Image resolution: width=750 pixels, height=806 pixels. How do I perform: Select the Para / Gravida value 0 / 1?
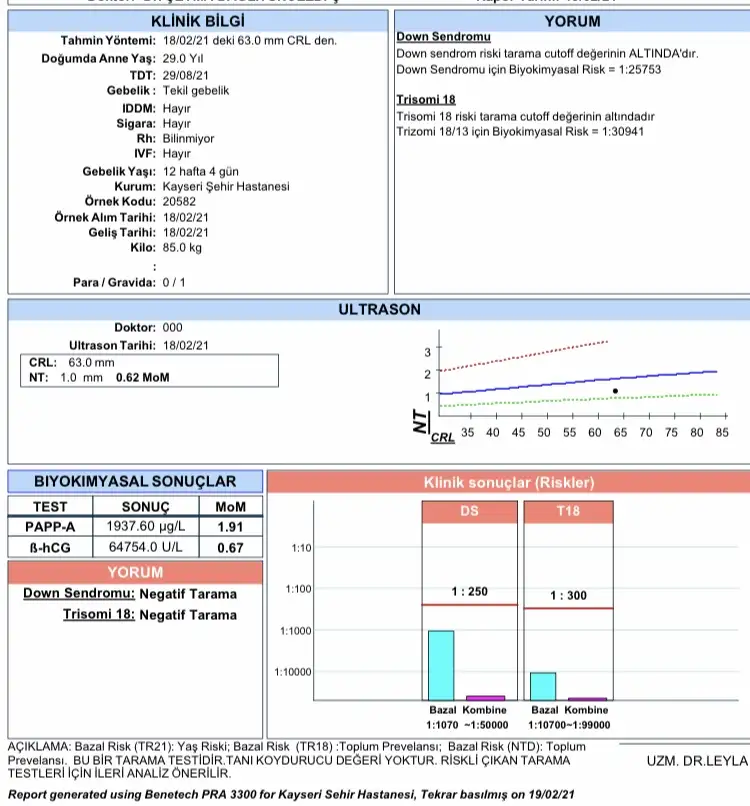click(x=174, y=282)
